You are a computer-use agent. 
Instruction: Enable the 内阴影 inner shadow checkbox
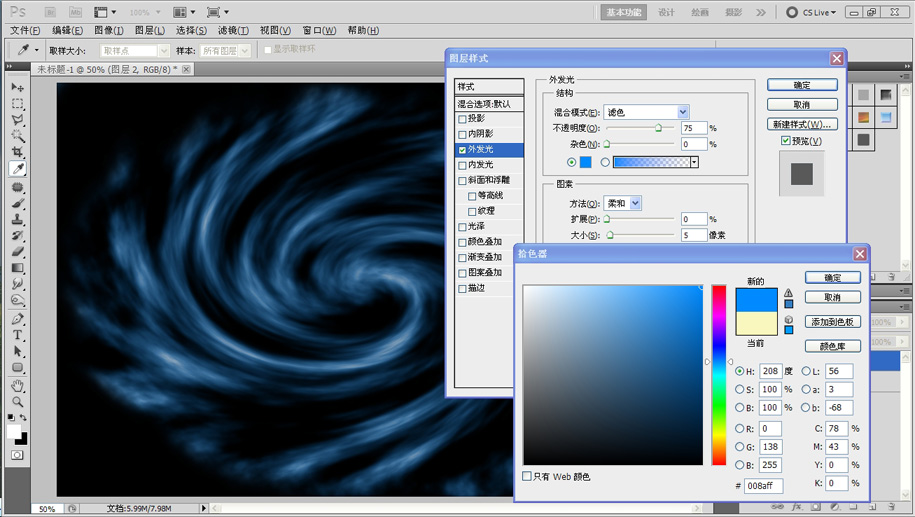(462, 135)
